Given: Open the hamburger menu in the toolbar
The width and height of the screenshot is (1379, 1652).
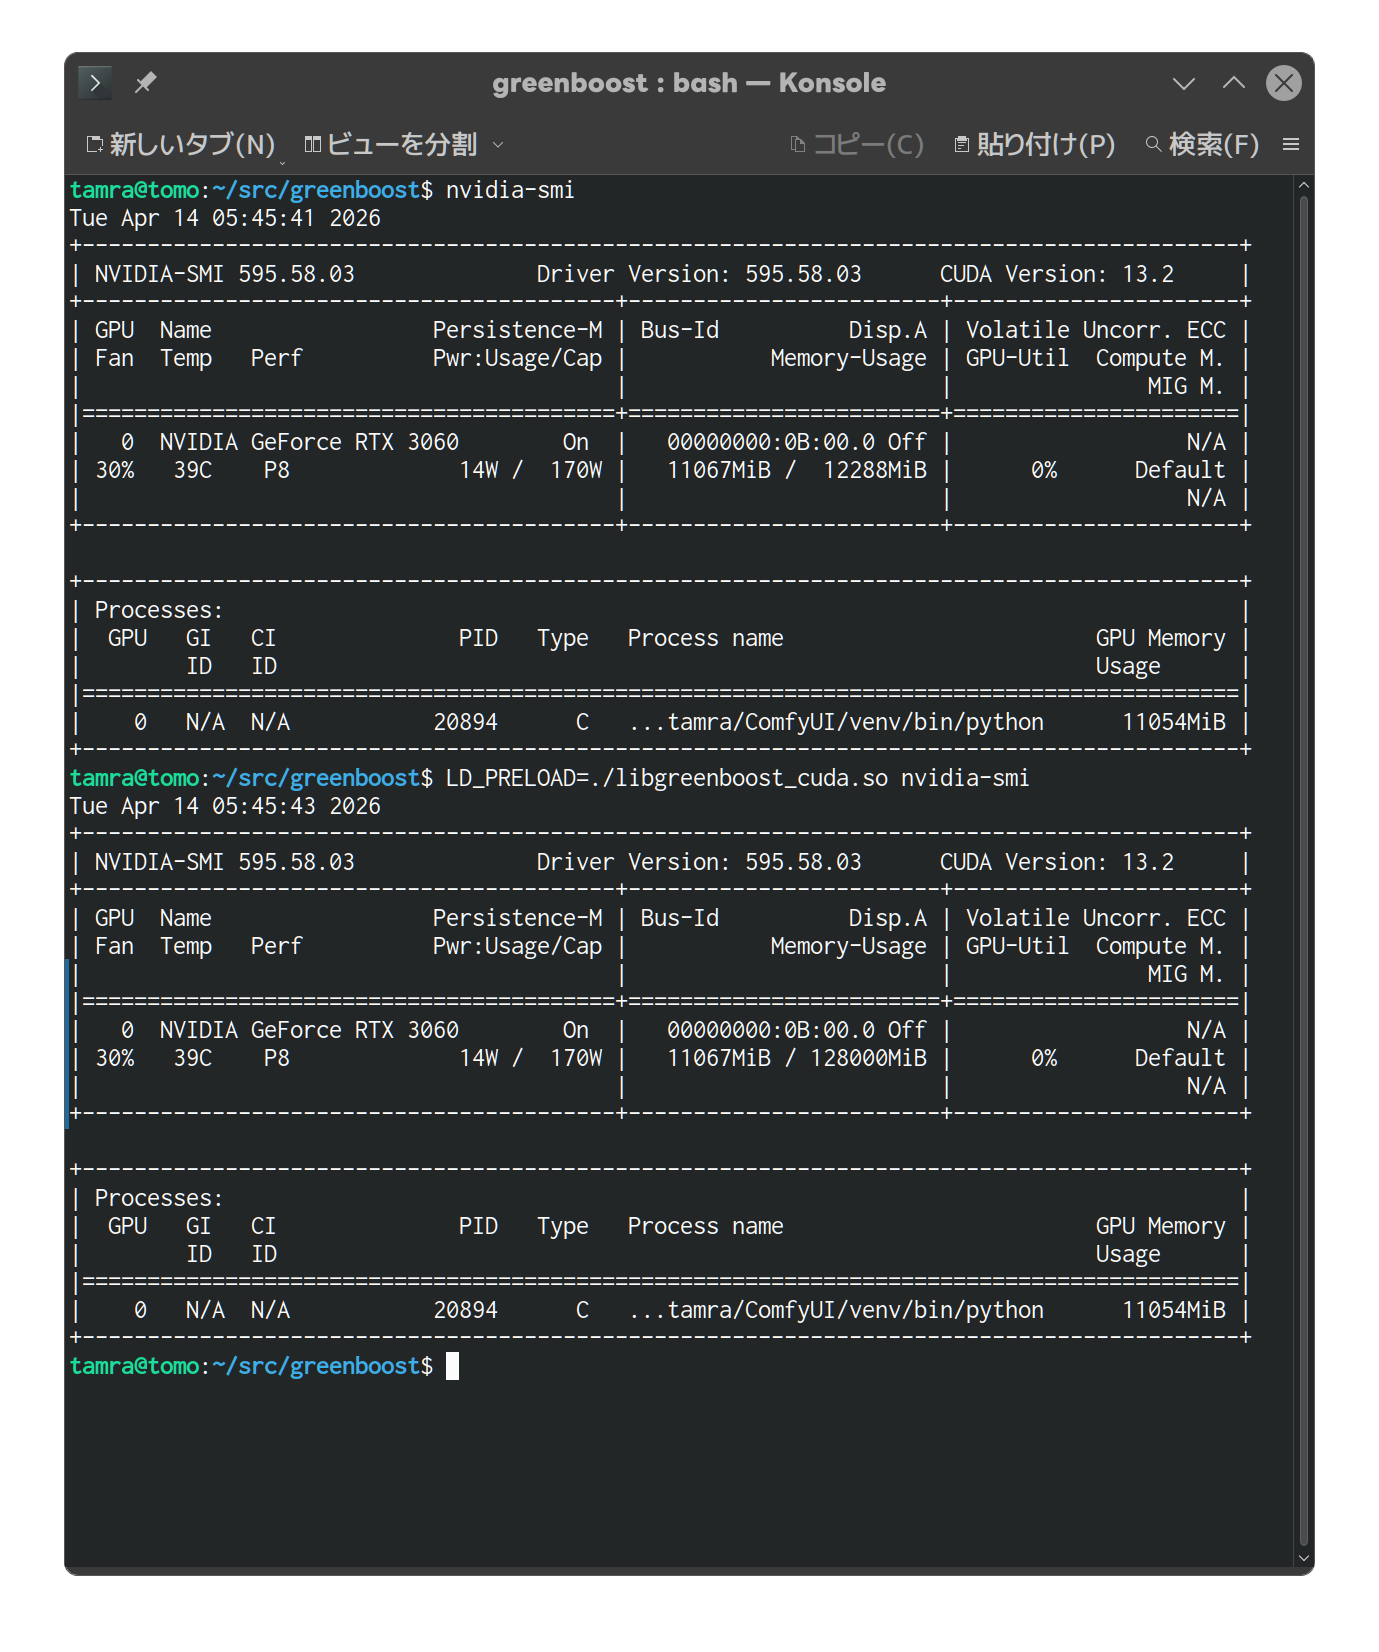Looking at the screenshot, I should tap(1291, 145).
